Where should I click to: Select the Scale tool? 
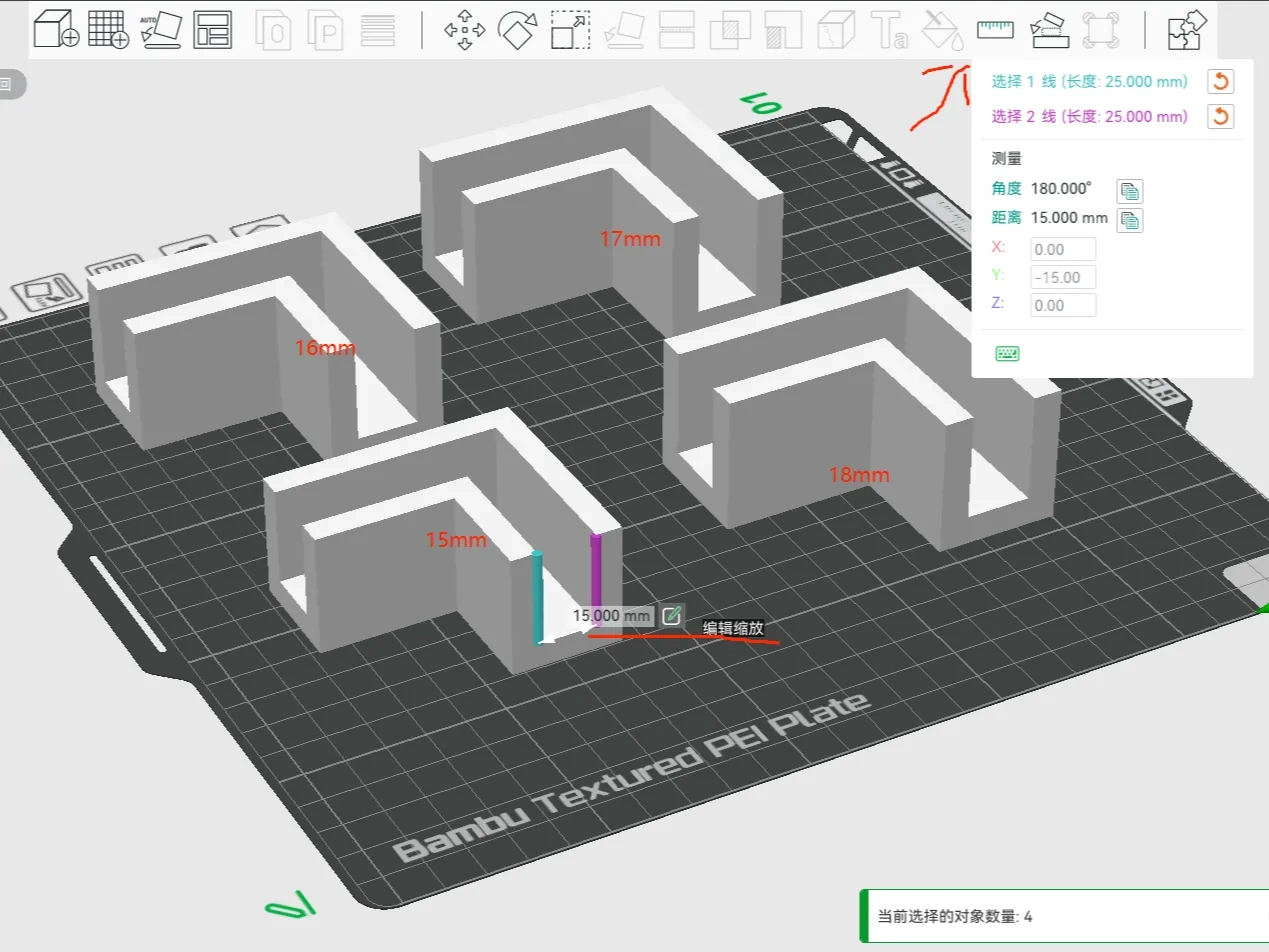[x=570, y=30]
